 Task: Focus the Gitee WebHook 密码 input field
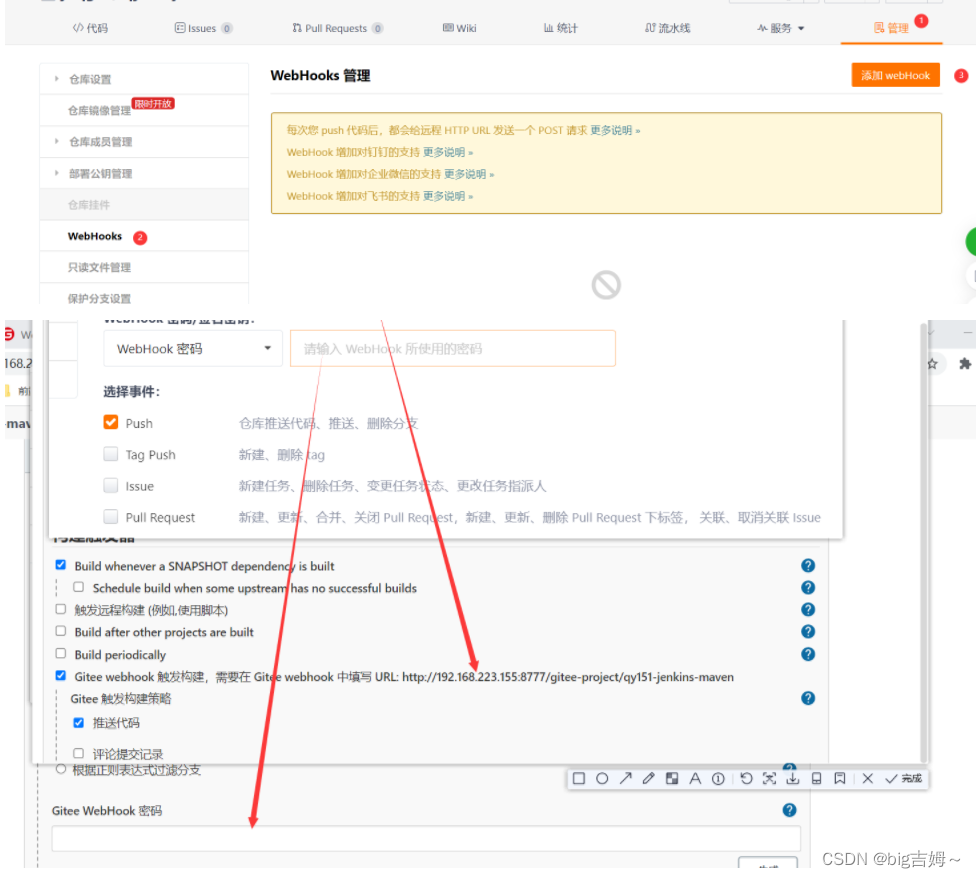[x=426, y=838]
